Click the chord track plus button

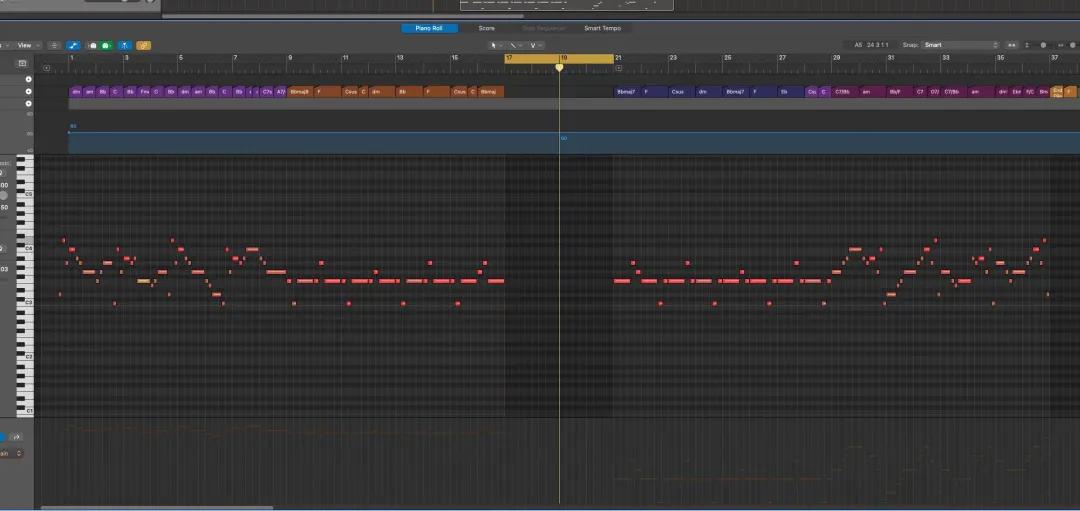click(x=28, y=92)
